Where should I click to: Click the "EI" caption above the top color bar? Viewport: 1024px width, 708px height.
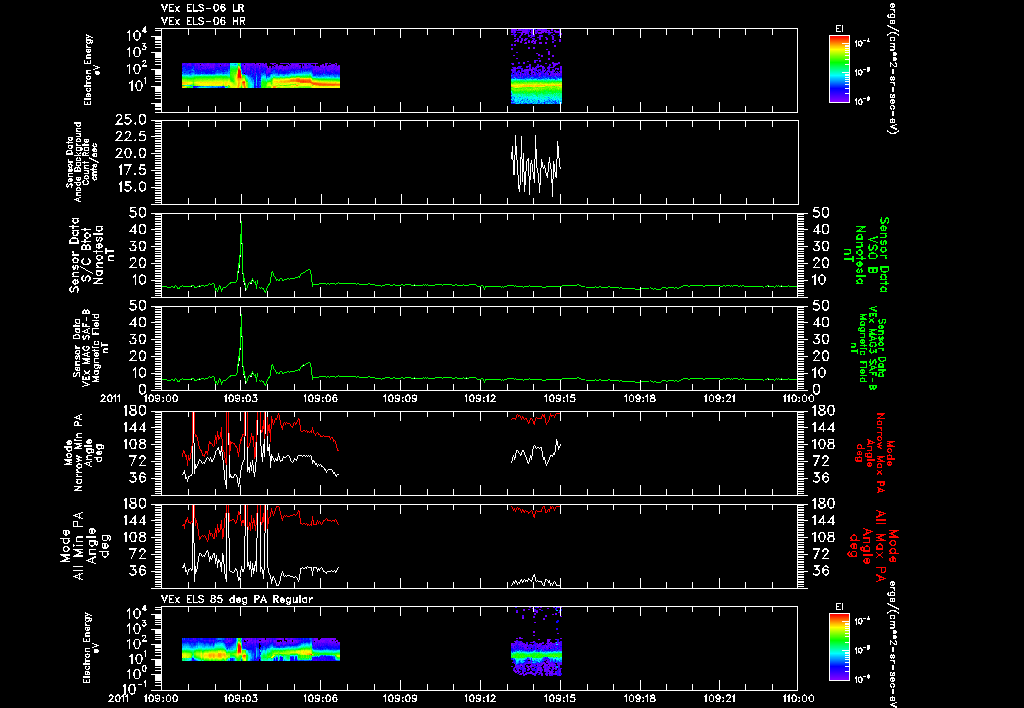pyautogui.click(x=839, y=29)
